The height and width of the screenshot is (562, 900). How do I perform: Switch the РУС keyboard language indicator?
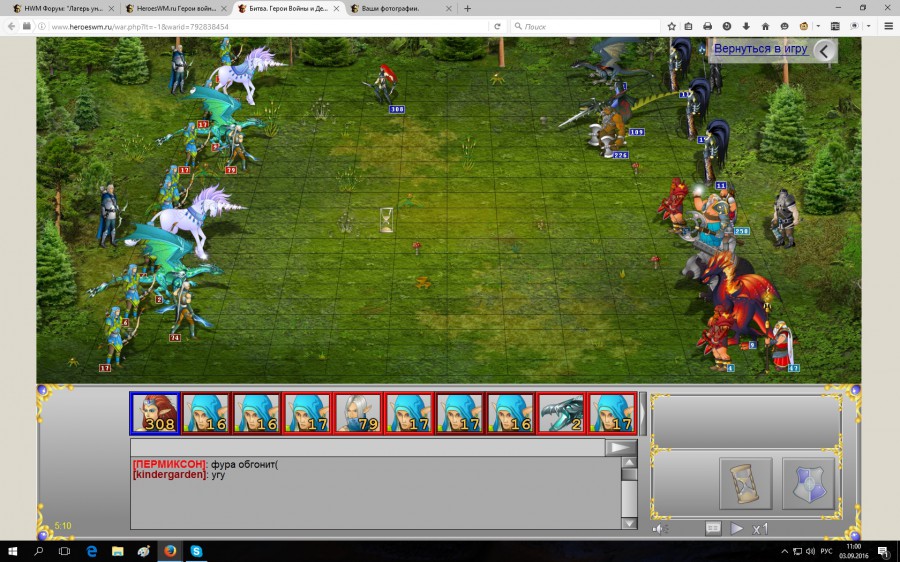tap(826, 552)
